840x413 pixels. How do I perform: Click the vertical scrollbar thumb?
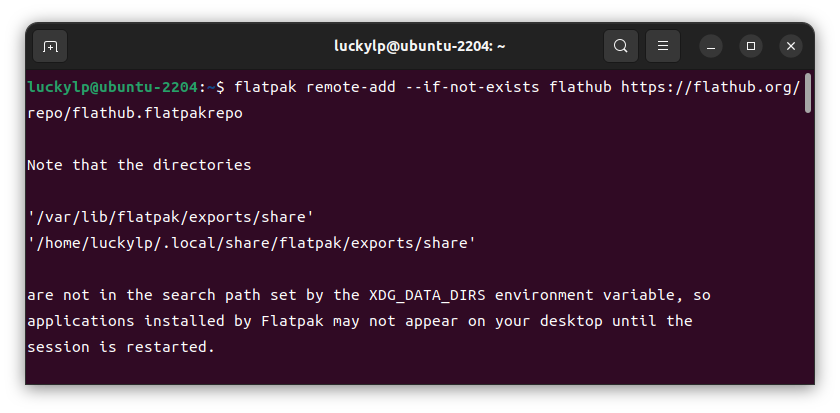coord(808,93)
